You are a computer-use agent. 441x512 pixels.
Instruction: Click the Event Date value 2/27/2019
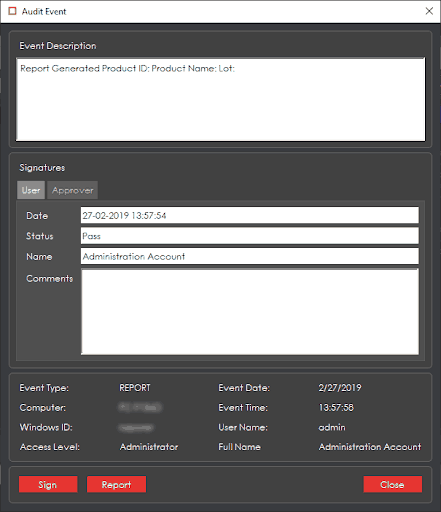340,388
